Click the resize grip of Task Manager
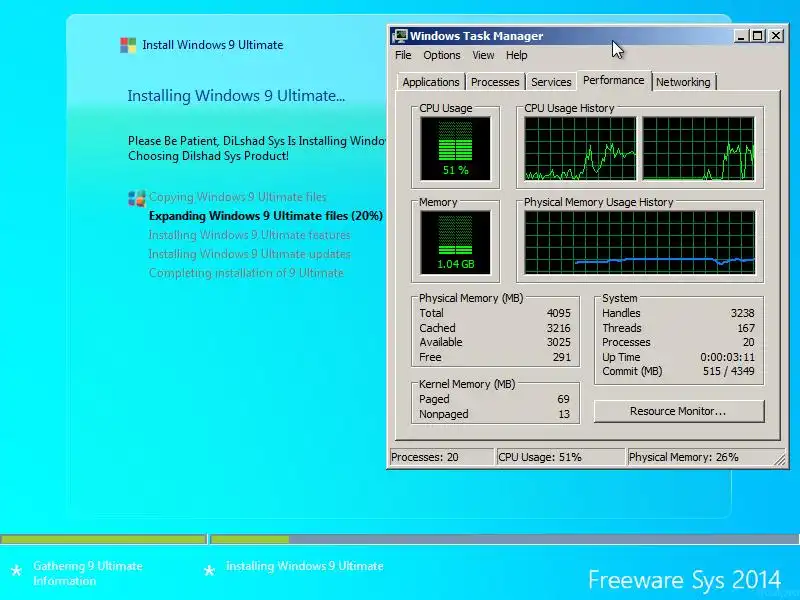The width and height of the screenshot is (800, 600). (781, 460)
